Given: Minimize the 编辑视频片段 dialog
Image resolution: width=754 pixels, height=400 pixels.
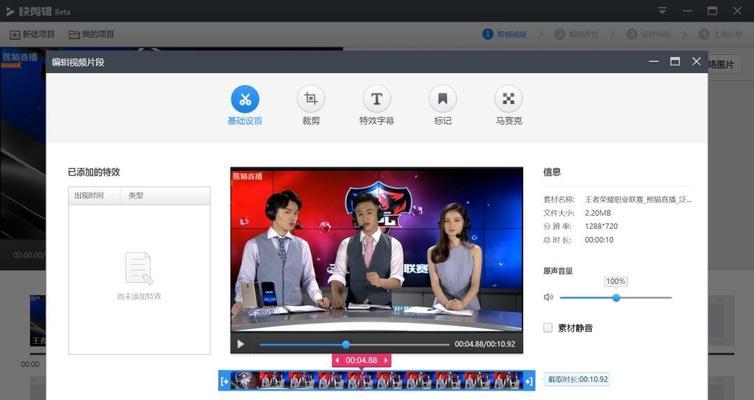Looking at the screenshot, I should 653,62.
